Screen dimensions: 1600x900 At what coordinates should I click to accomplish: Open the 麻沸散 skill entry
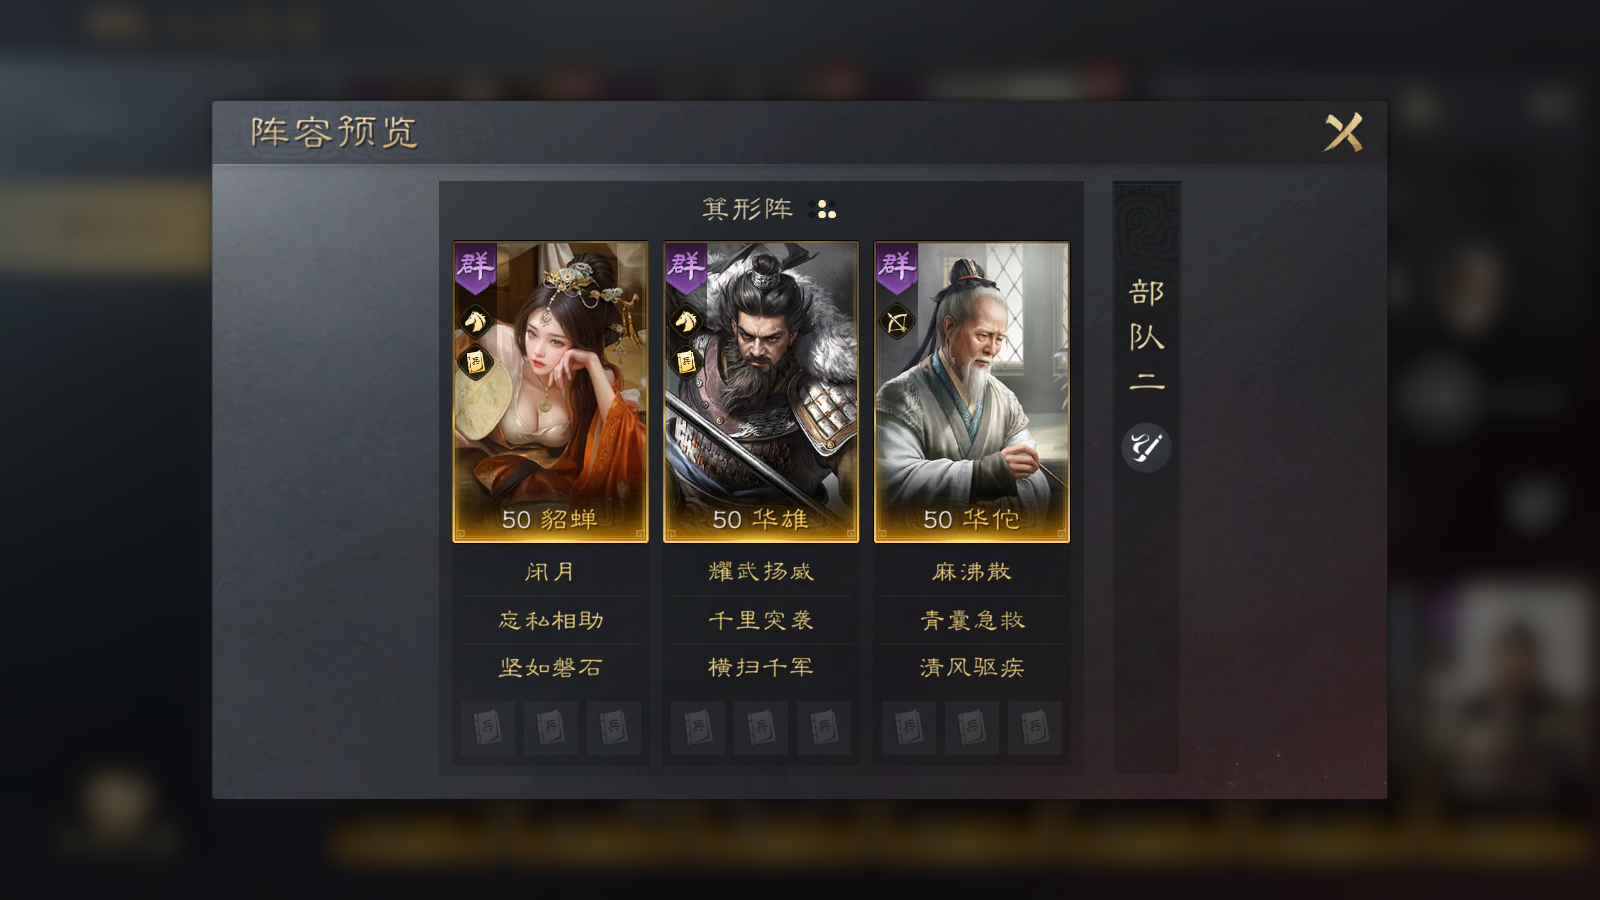tap(972, 572)
